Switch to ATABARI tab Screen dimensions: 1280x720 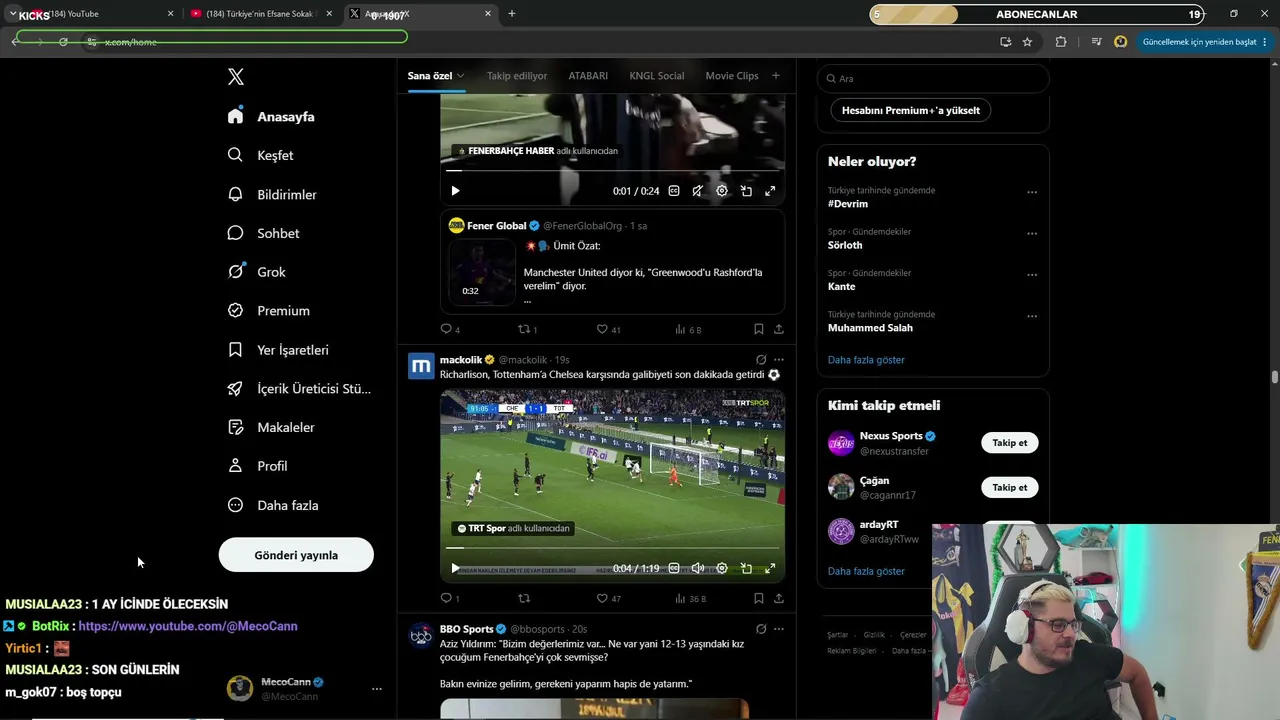[588, 76]
